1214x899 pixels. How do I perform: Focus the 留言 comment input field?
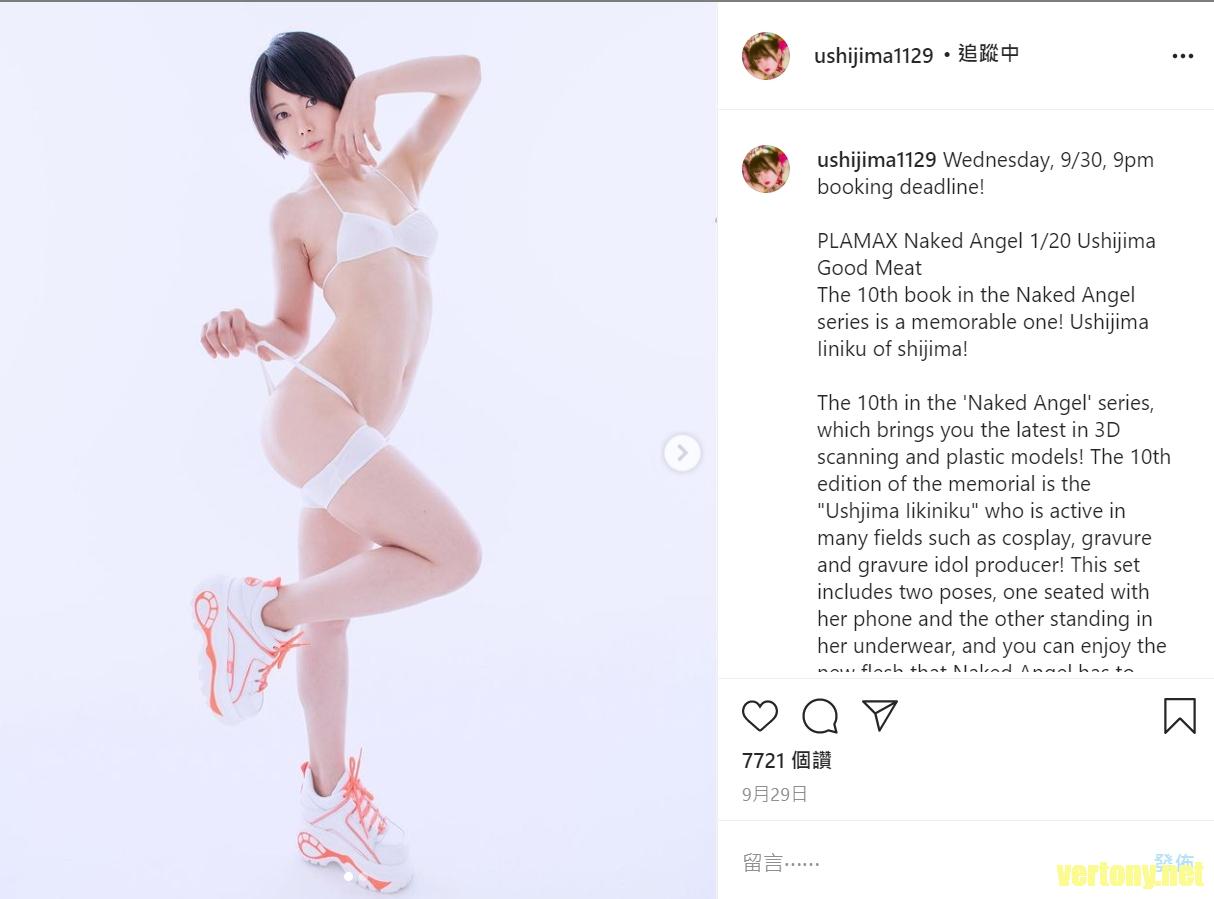[940, 862]
